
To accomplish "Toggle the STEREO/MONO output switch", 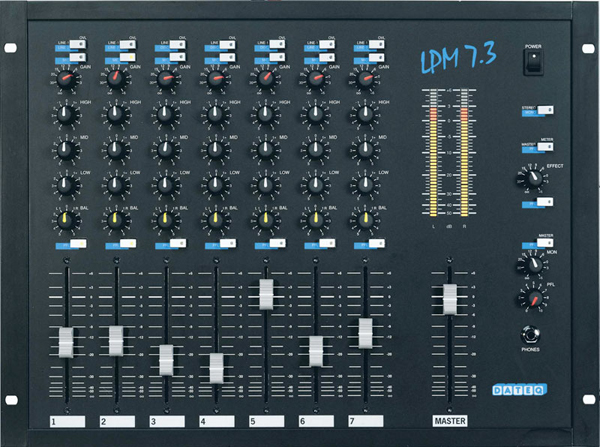I will tap(545, 110).
